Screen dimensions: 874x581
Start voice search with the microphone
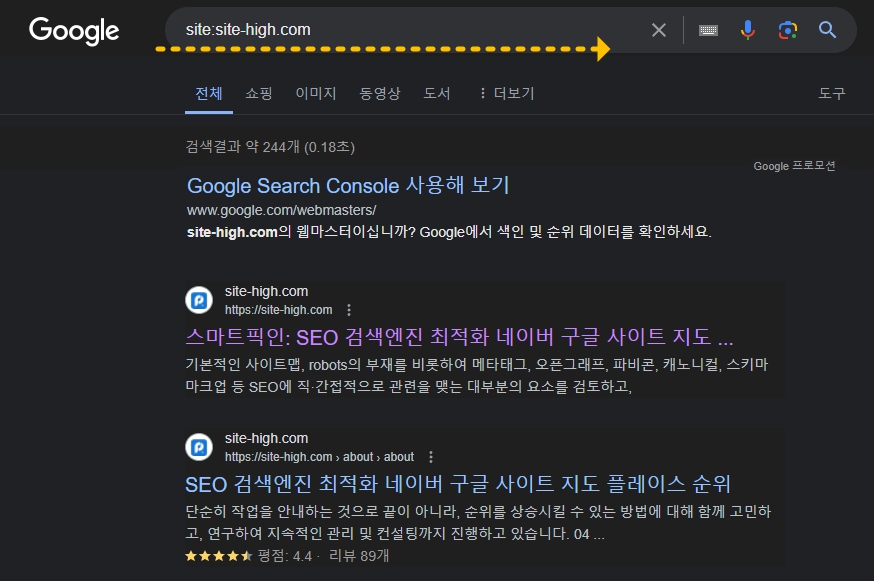[x=747, y=30]
